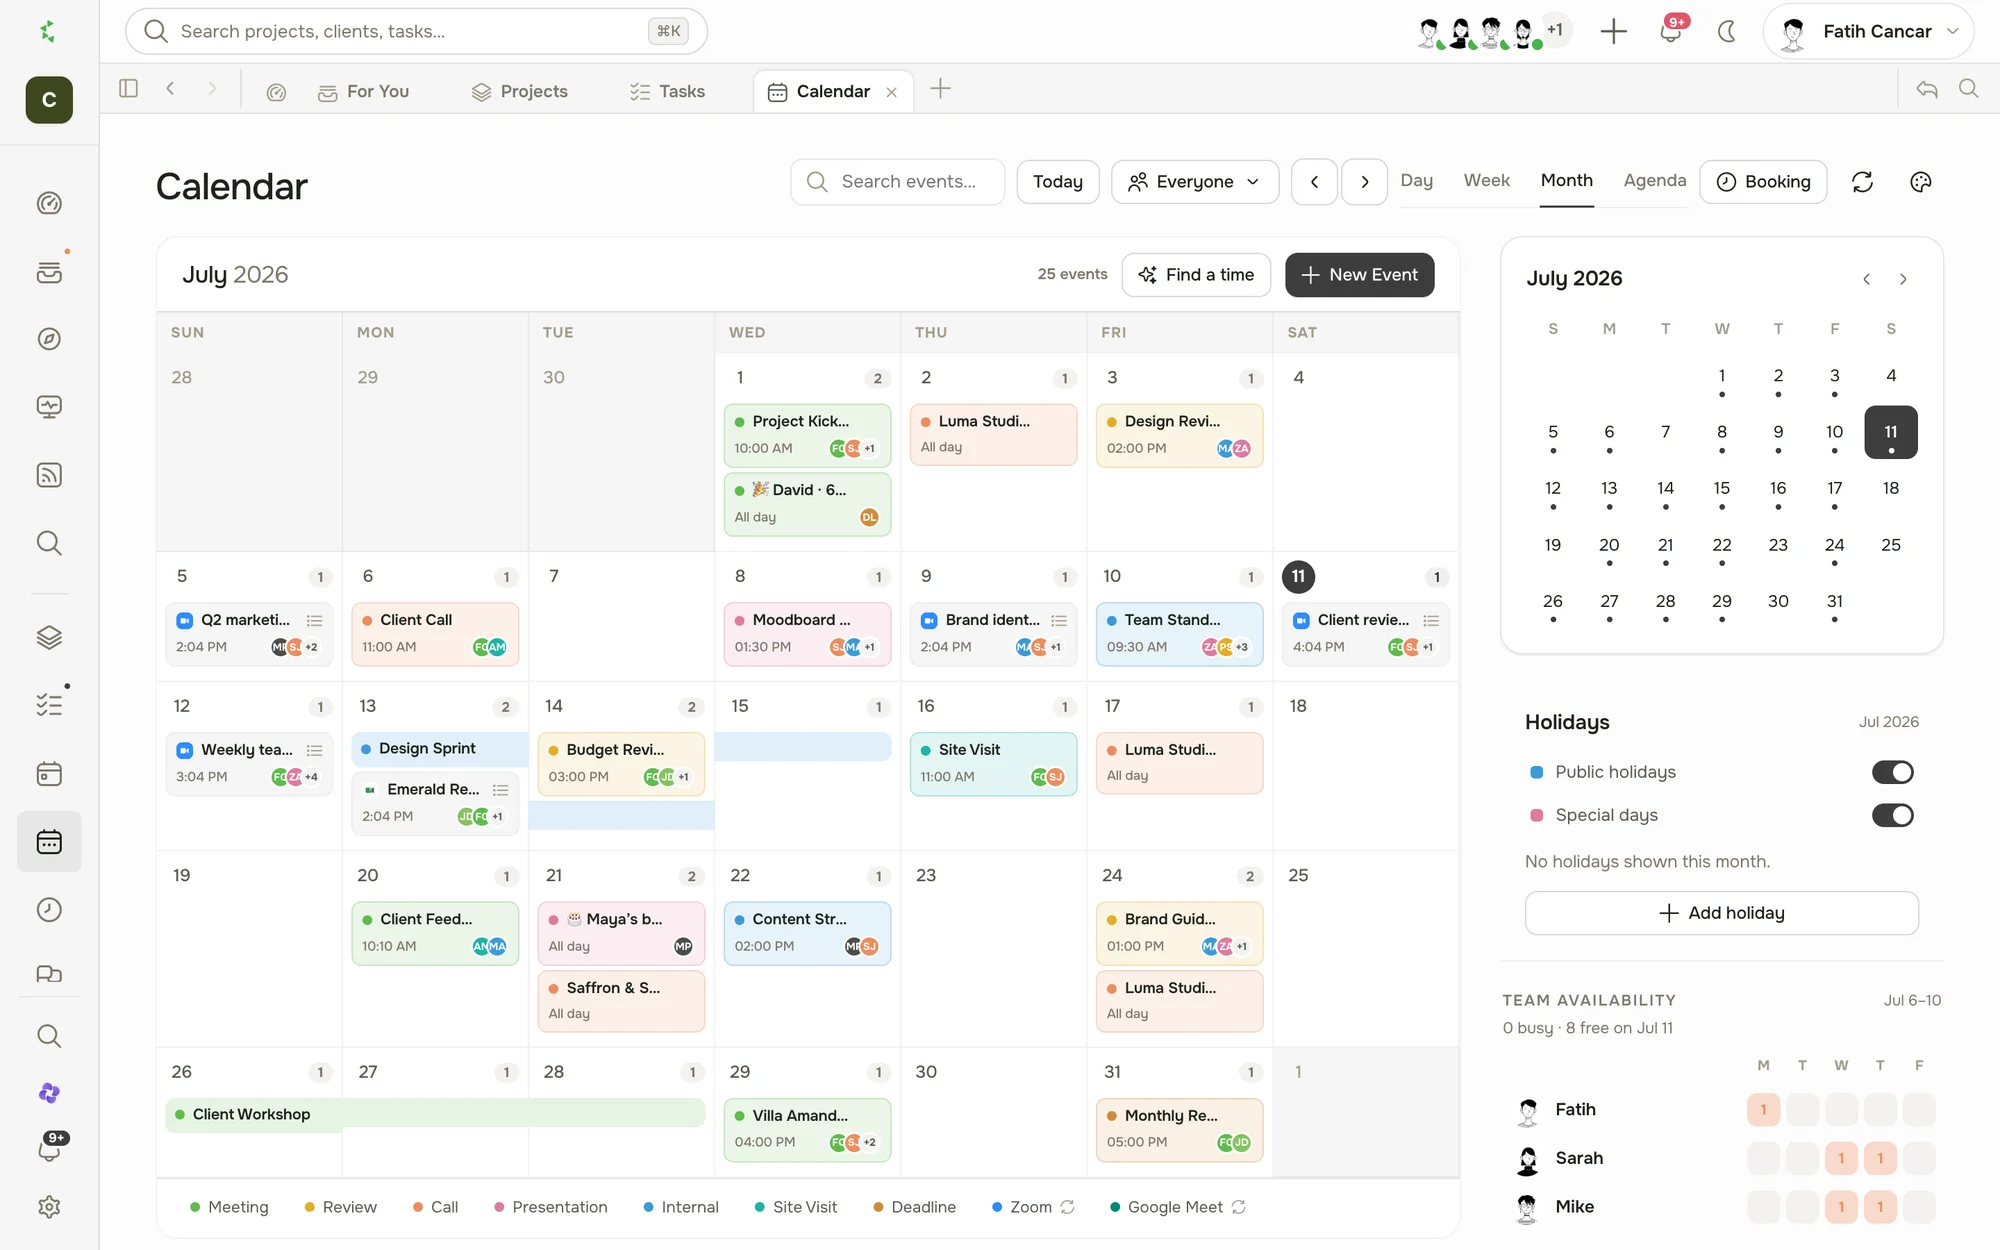2000x1250 pixels.
Task: Open the Everyone filter dropdown
Action: coord(1195,182)
